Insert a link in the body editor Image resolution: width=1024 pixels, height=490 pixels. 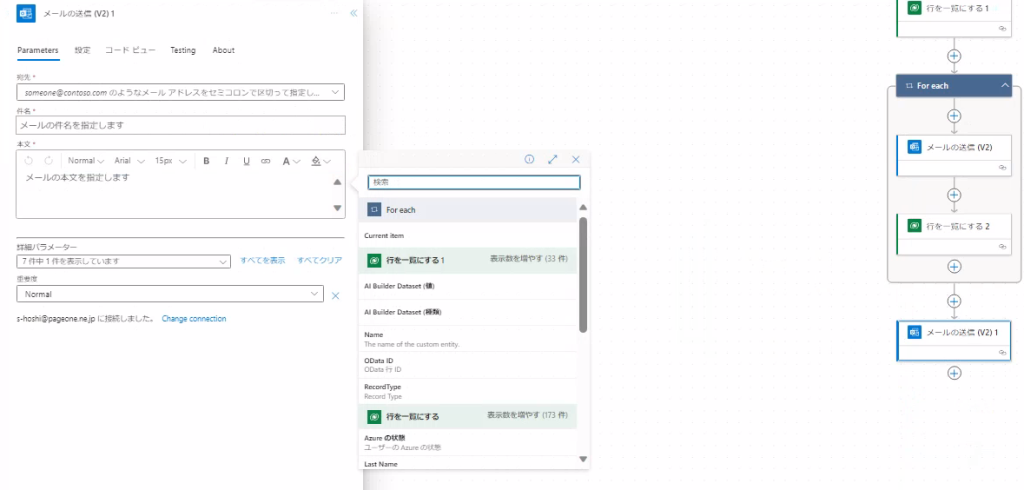click(265, 161)
